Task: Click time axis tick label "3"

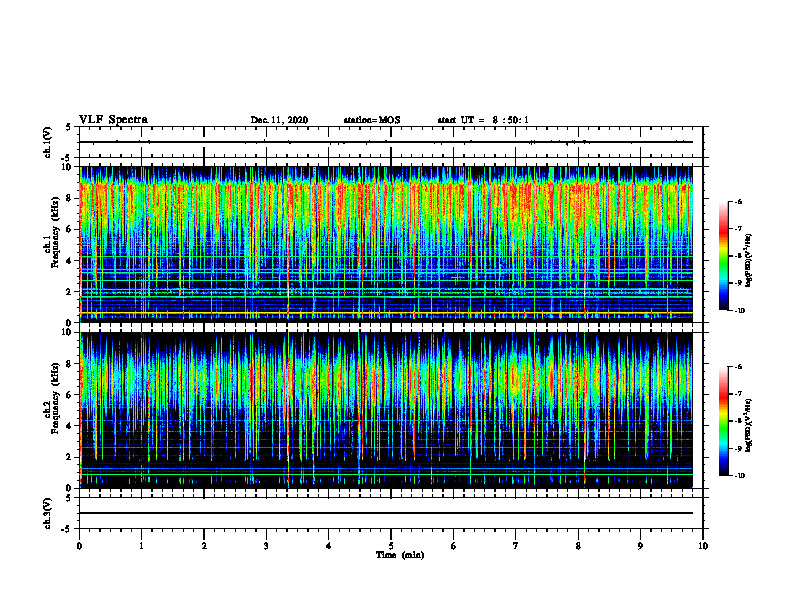Action: click(266, 546)
